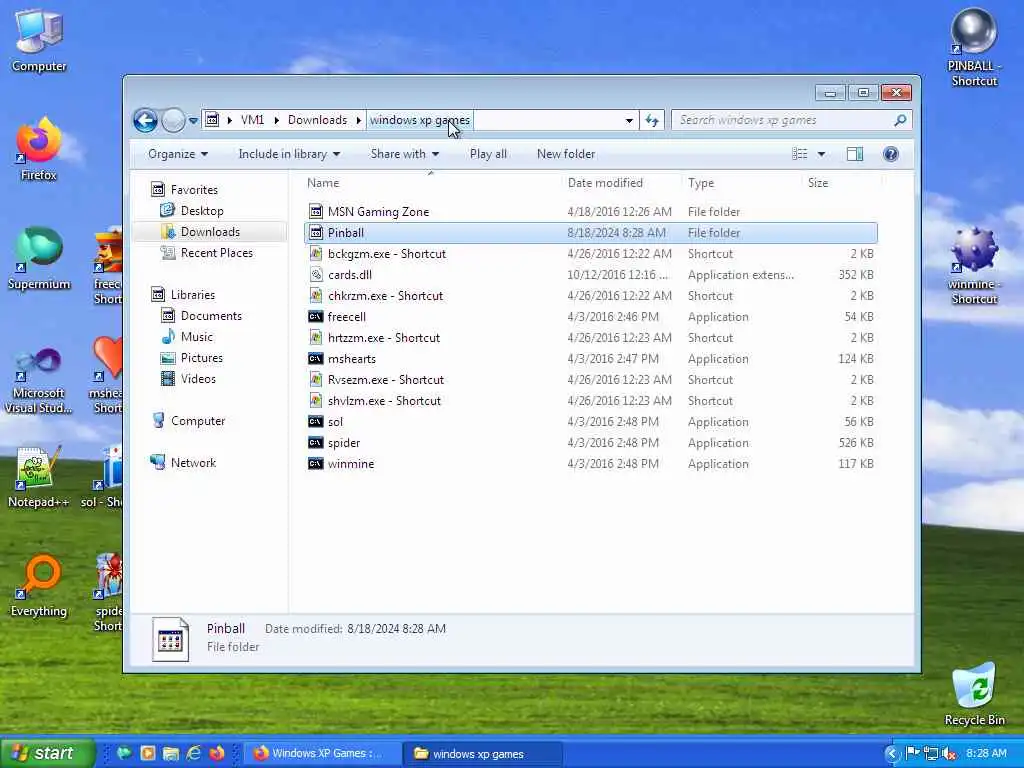Open the Start menu button
Image resolution: width=1024 pixels, height=768 pixels.
tap(47, 754)
